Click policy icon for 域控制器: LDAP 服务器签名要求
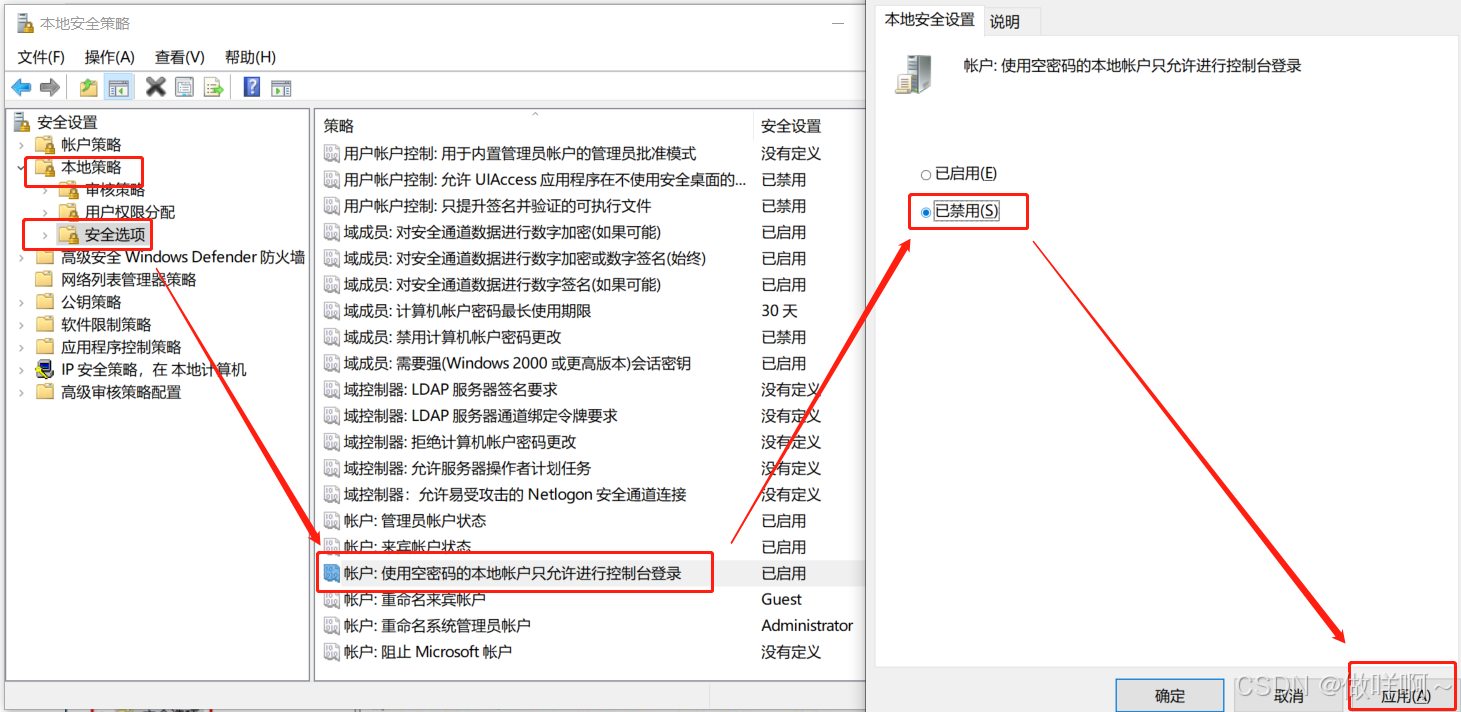Viewport: 1461px width, 712px height. (332, 390)
